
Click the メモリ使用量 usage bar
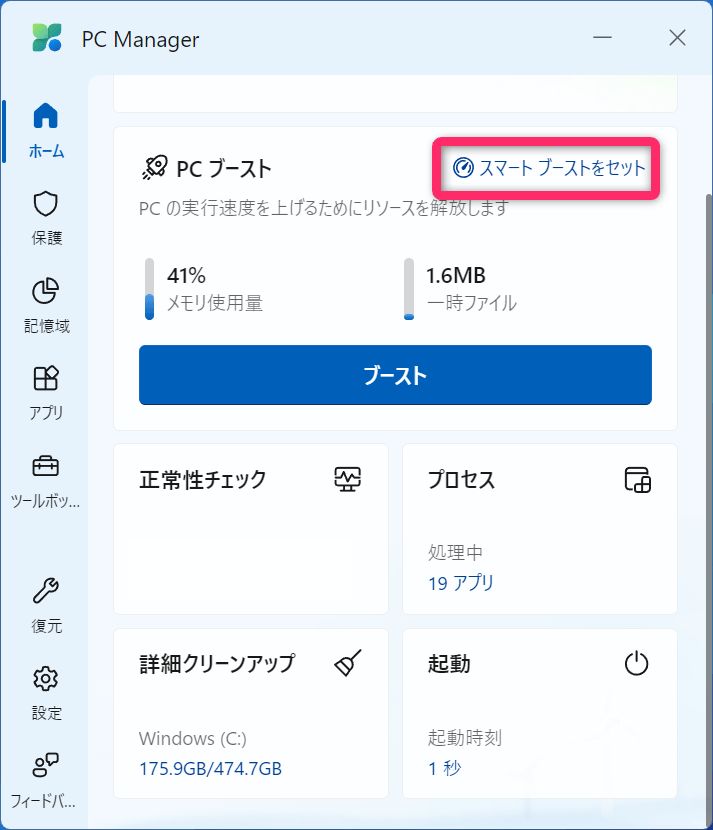pyautogui.click(x=149, y=289)
